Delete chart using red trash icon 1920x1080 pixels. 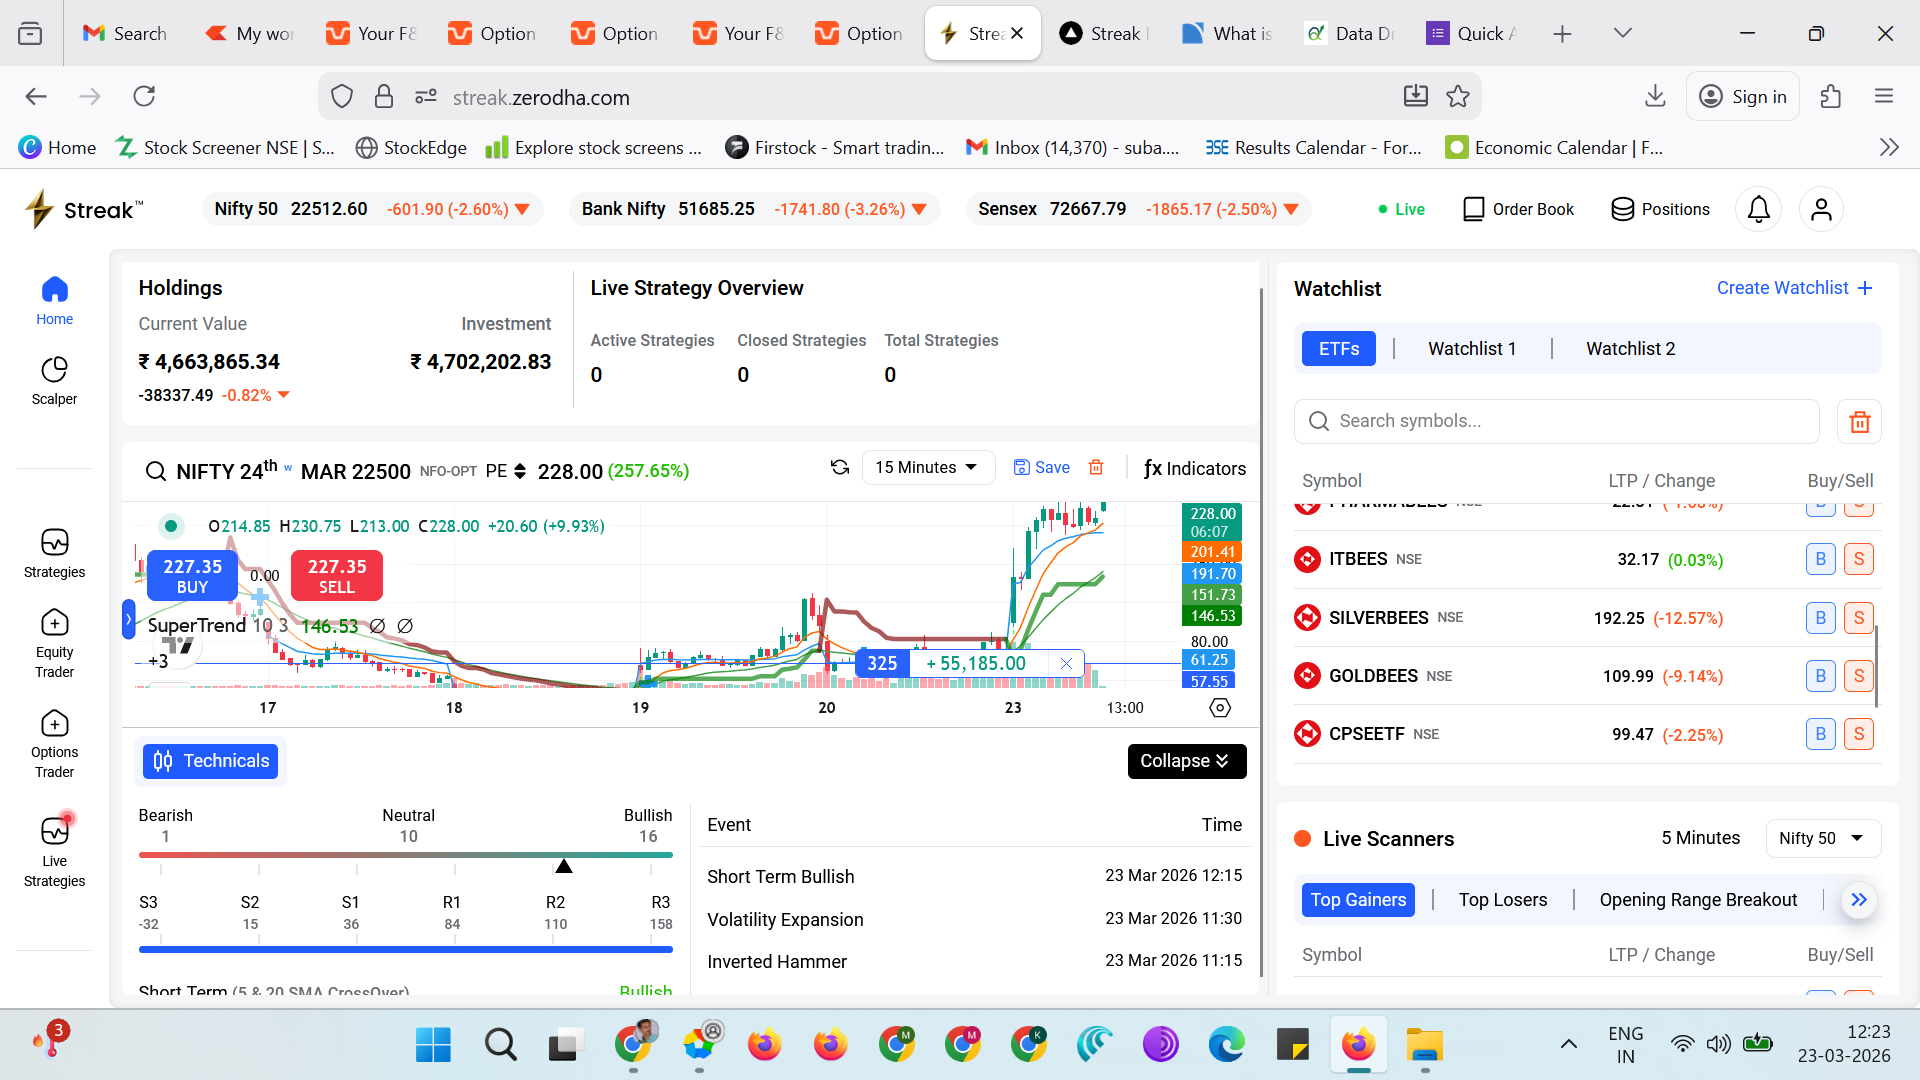pyautogui.click(x=1096, y=468)
